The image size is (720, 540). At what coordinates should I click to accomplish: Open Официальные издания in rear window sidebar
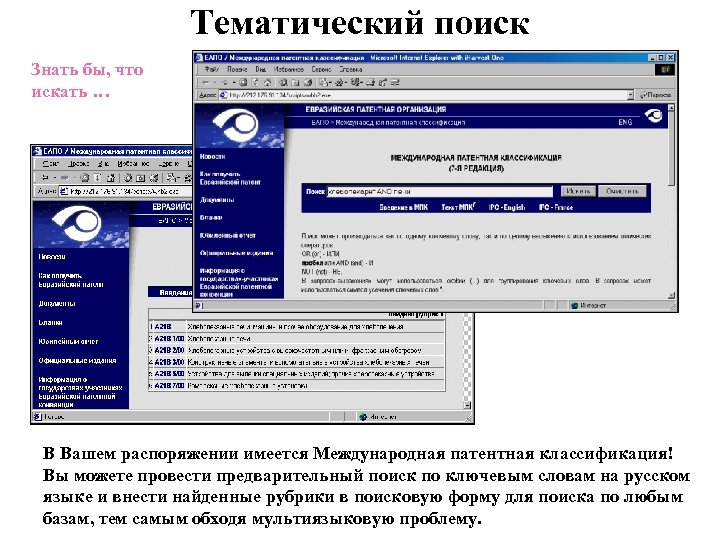pos(77,360)
